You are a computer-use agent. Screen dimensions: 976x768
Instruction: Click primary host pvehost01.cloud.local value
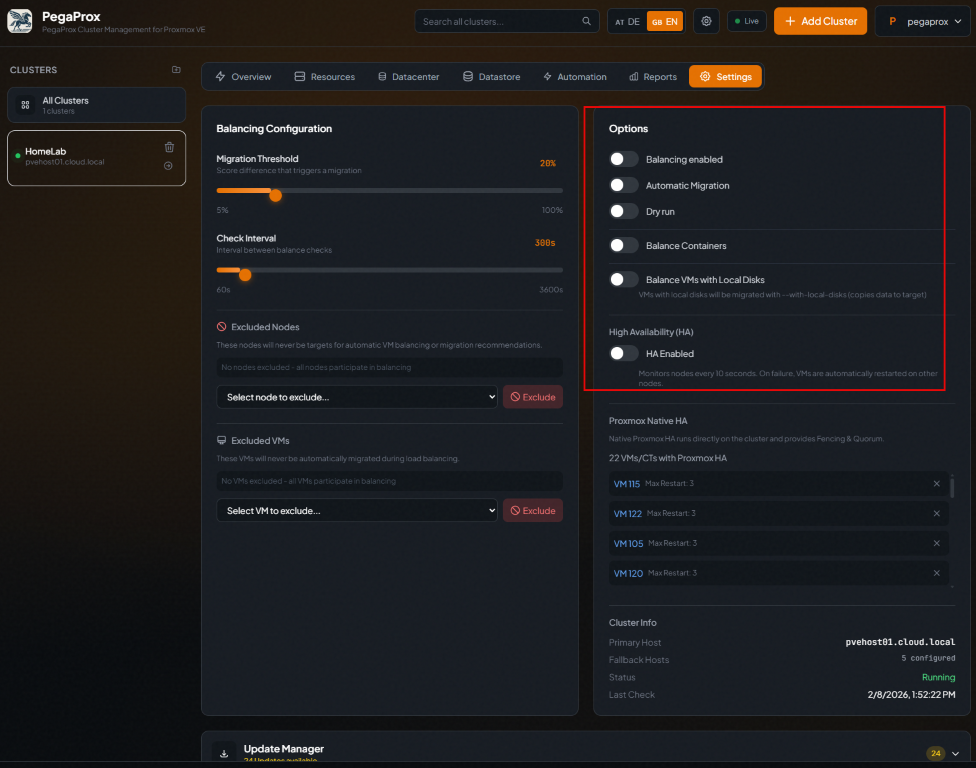[900, 642]
